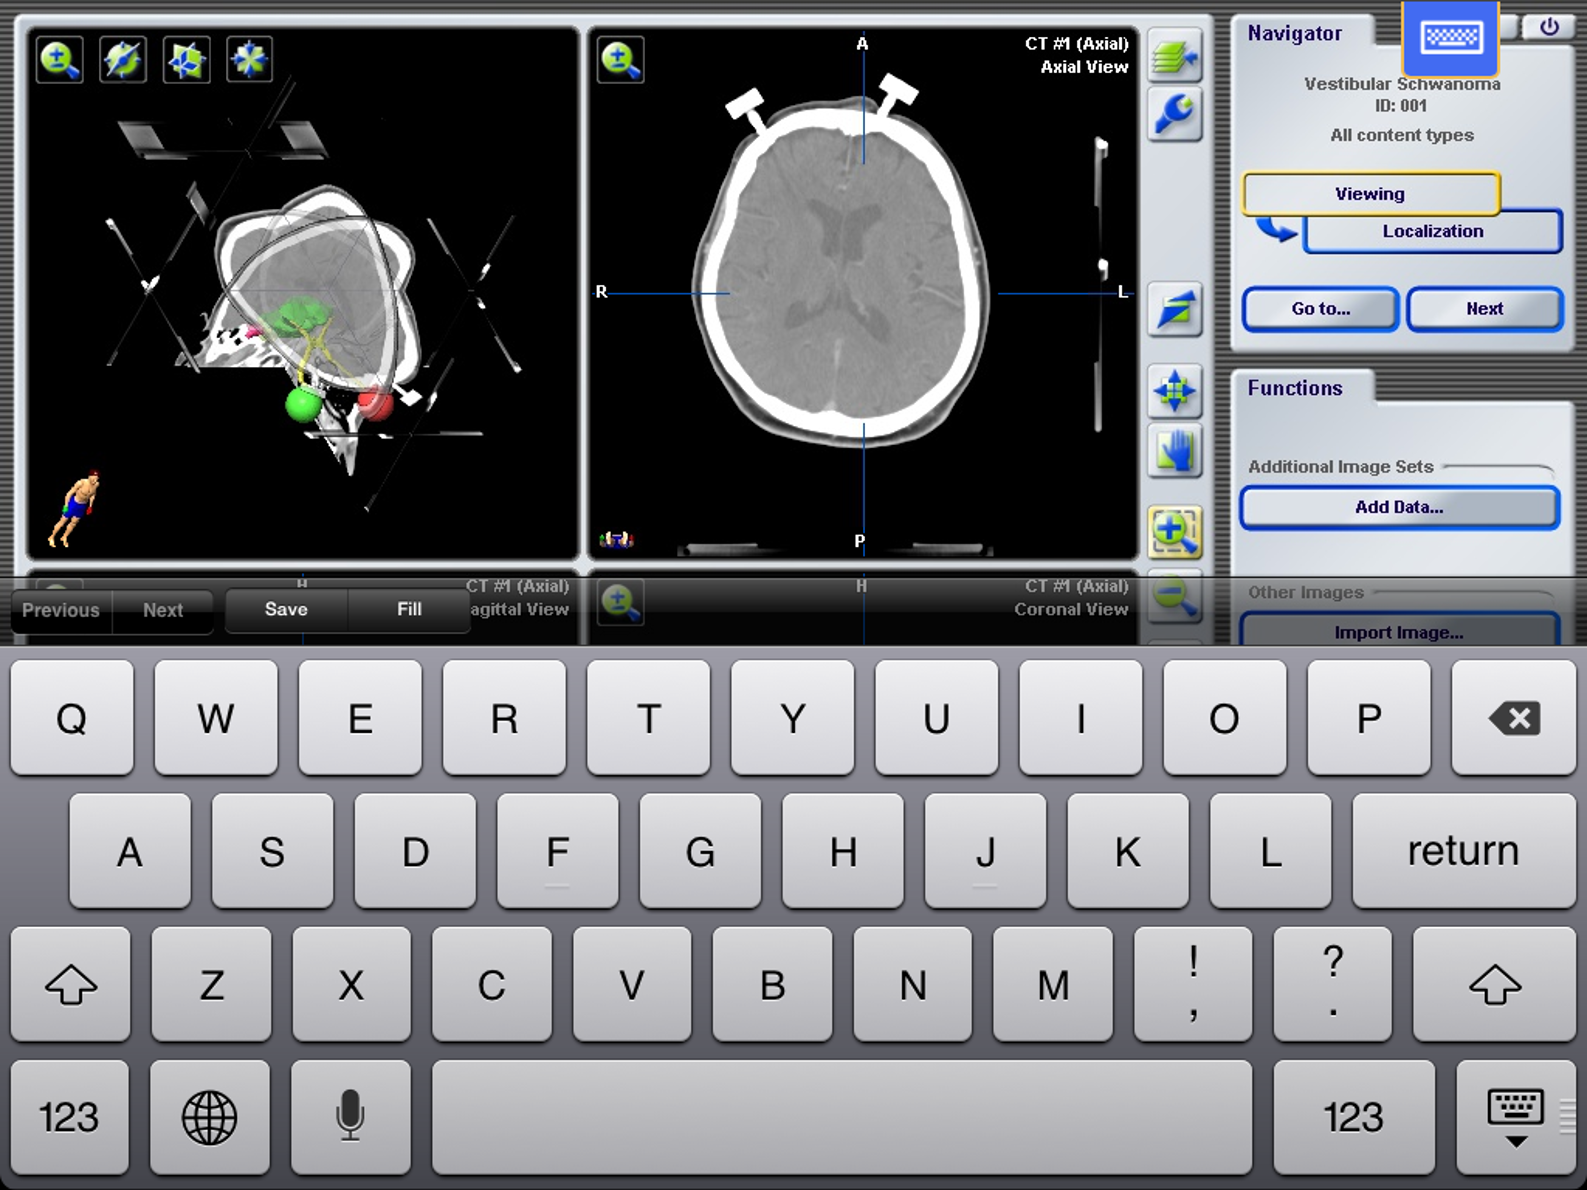
Task: Click the green layers icon in the side toolbar
Action: coord(1174,57)
